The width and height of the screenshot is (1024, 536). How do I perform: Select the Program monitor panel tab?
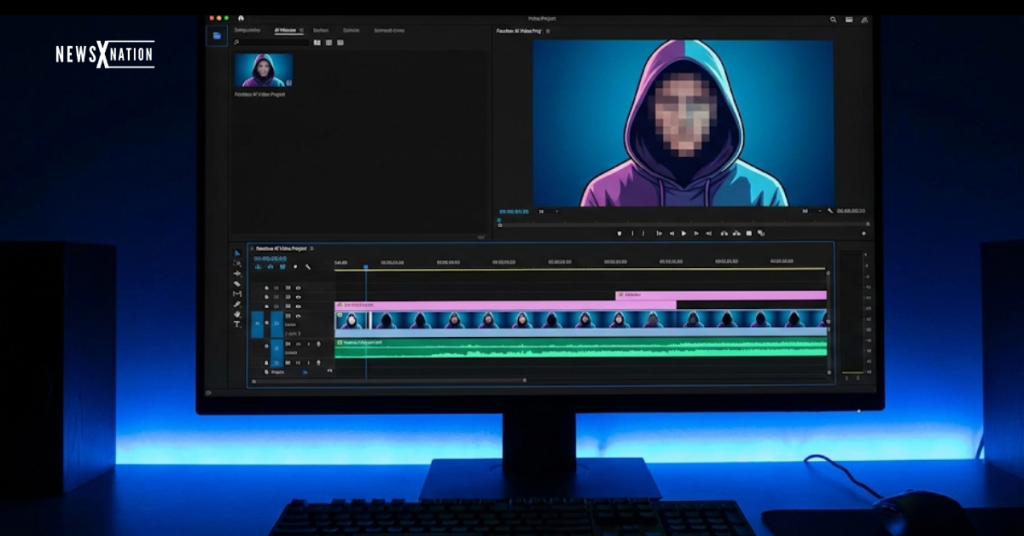(519, 31)
